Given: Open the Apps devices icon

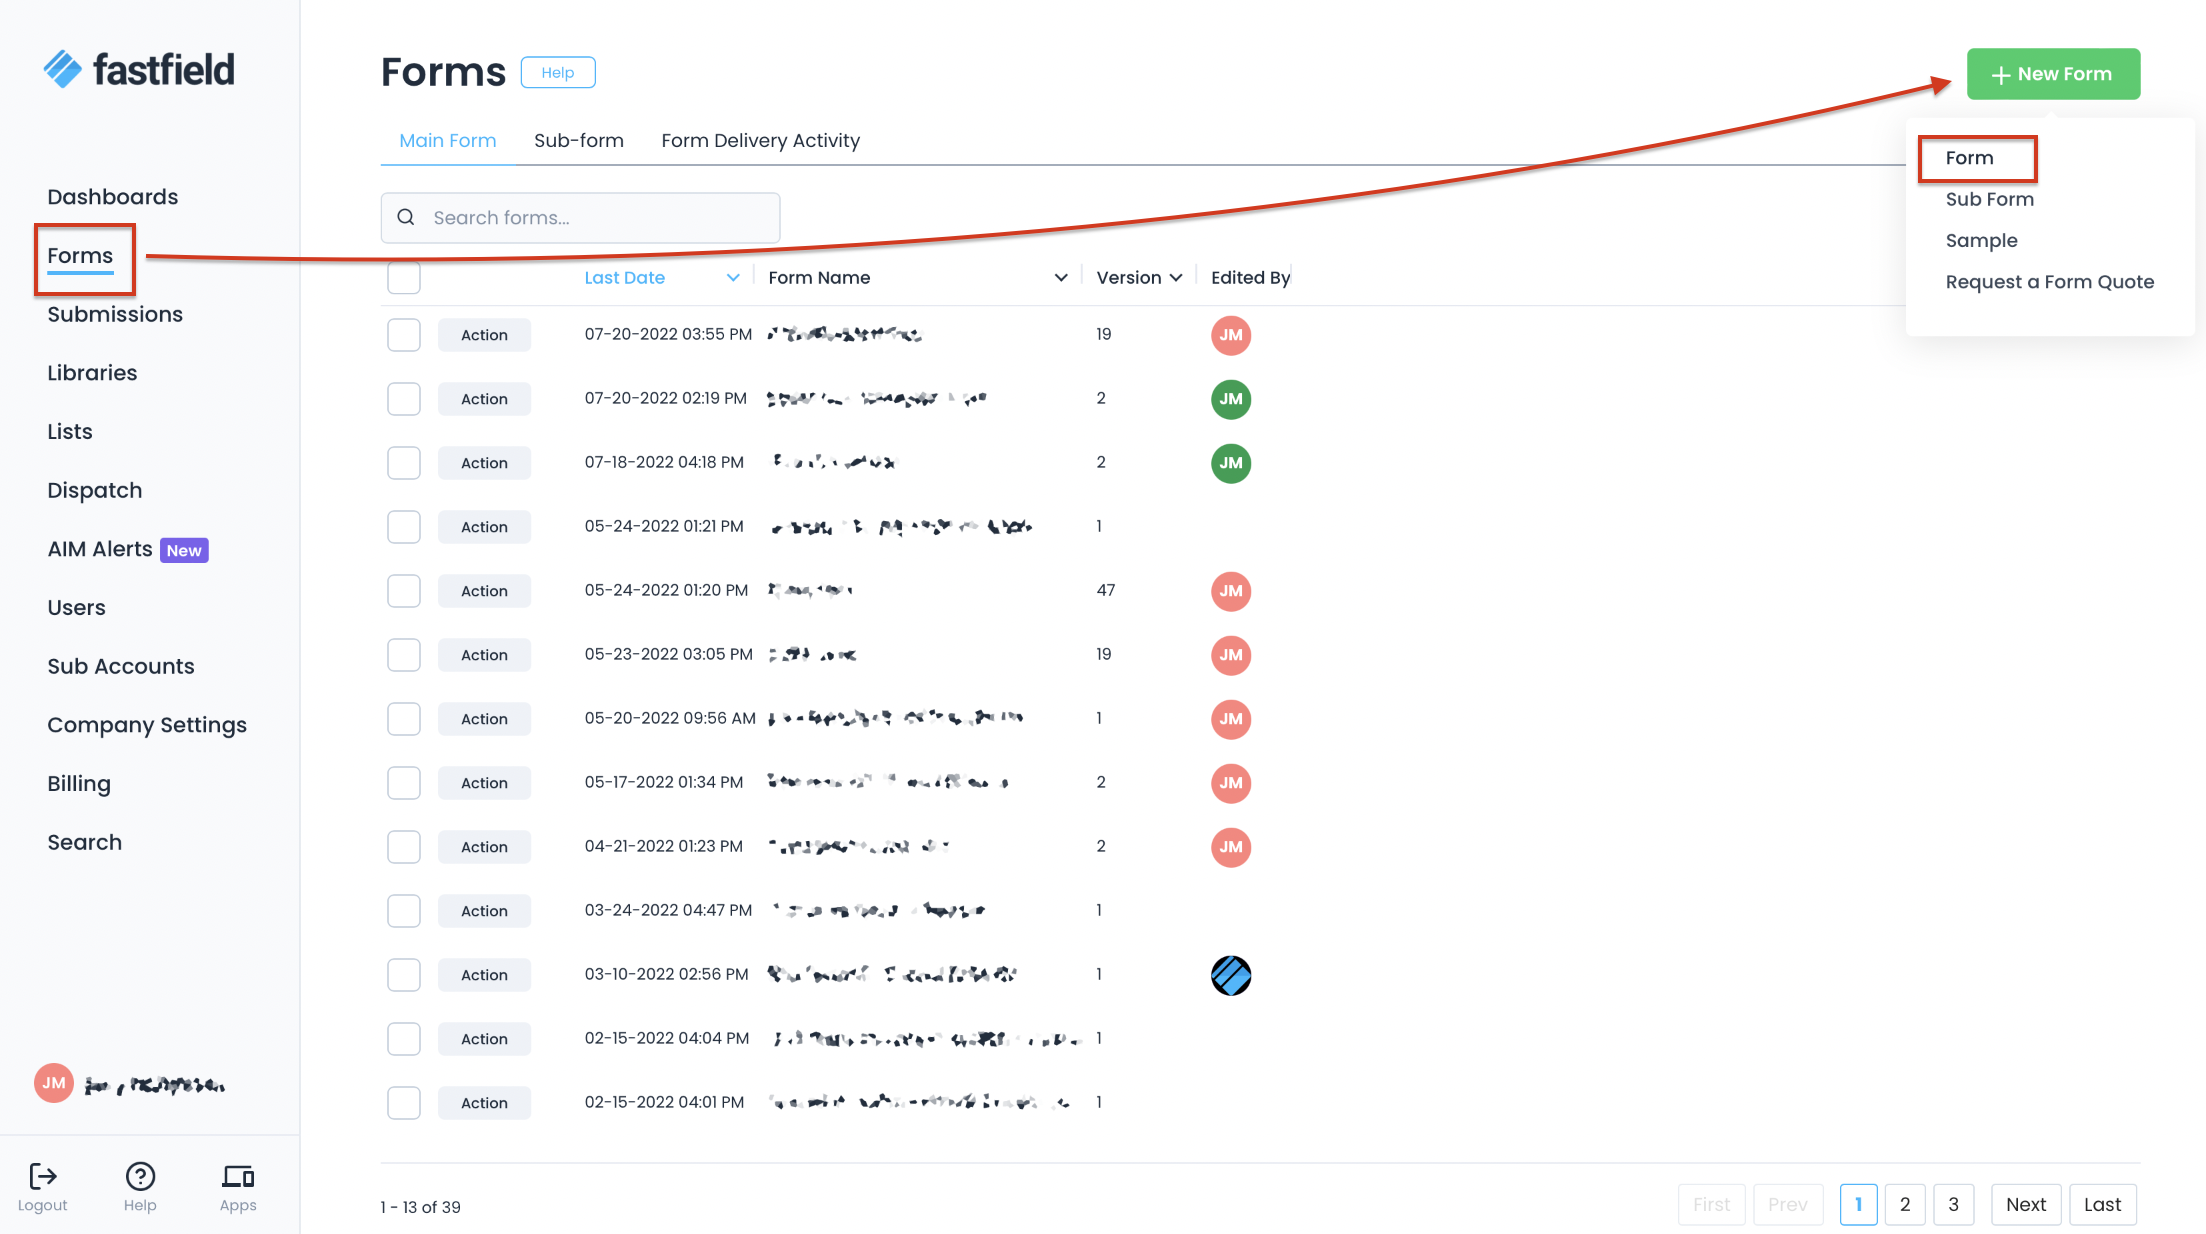Looking at the screenshot, I should click(x=238, y=1176).
